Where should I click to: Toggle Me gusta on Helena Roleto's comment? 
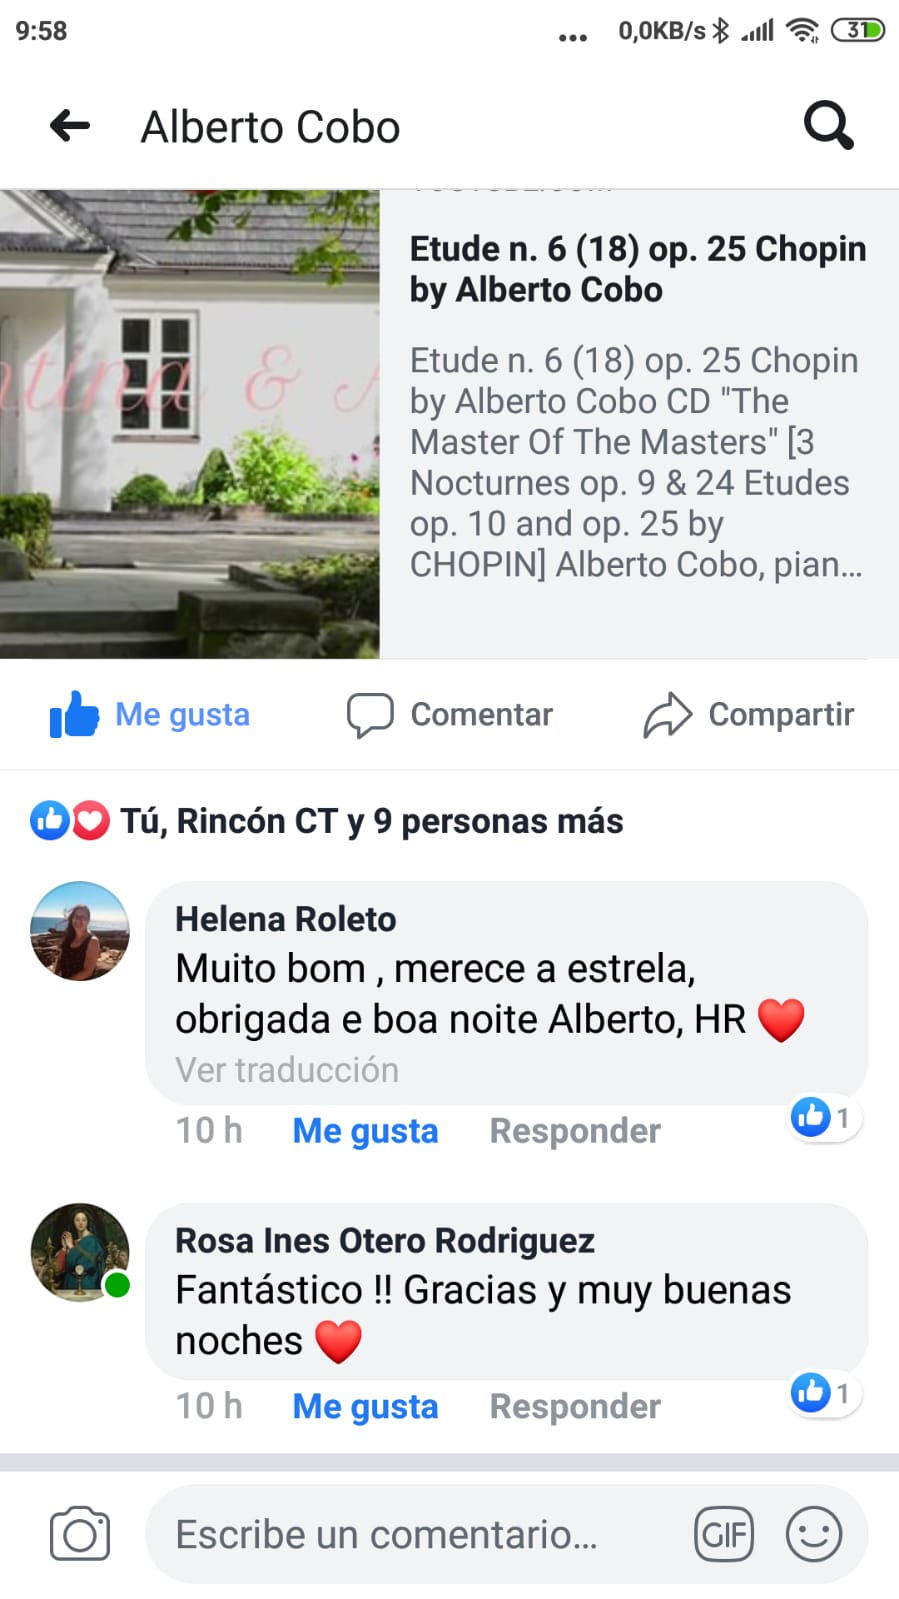pyautogui.click(x=365, y=1131)
